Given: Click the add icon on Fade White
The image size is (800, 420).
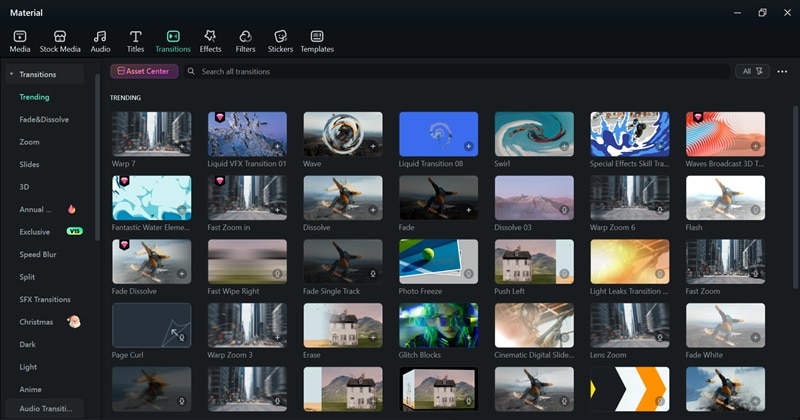Looking at the screenshot, I should click(756, 338).
